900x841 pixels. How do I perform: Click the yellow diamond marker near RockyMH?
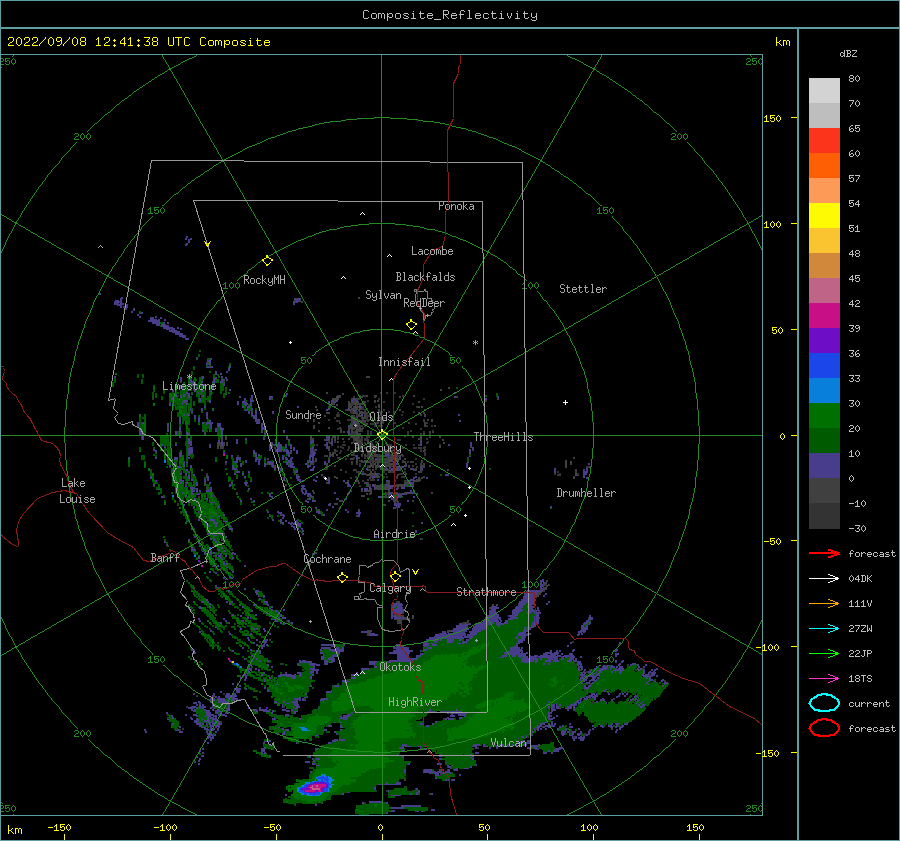[x=267, y=261]
